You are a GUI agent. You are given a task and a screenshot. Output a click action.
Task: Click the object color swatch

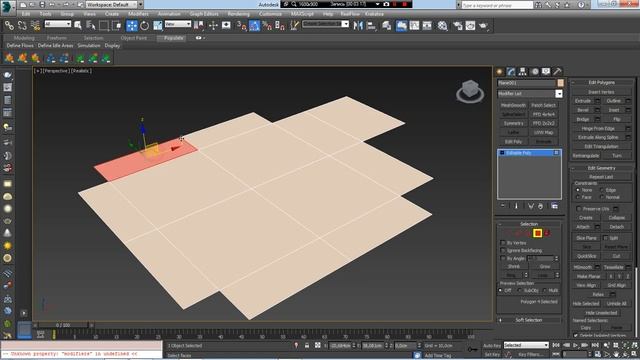coord(560,83)
